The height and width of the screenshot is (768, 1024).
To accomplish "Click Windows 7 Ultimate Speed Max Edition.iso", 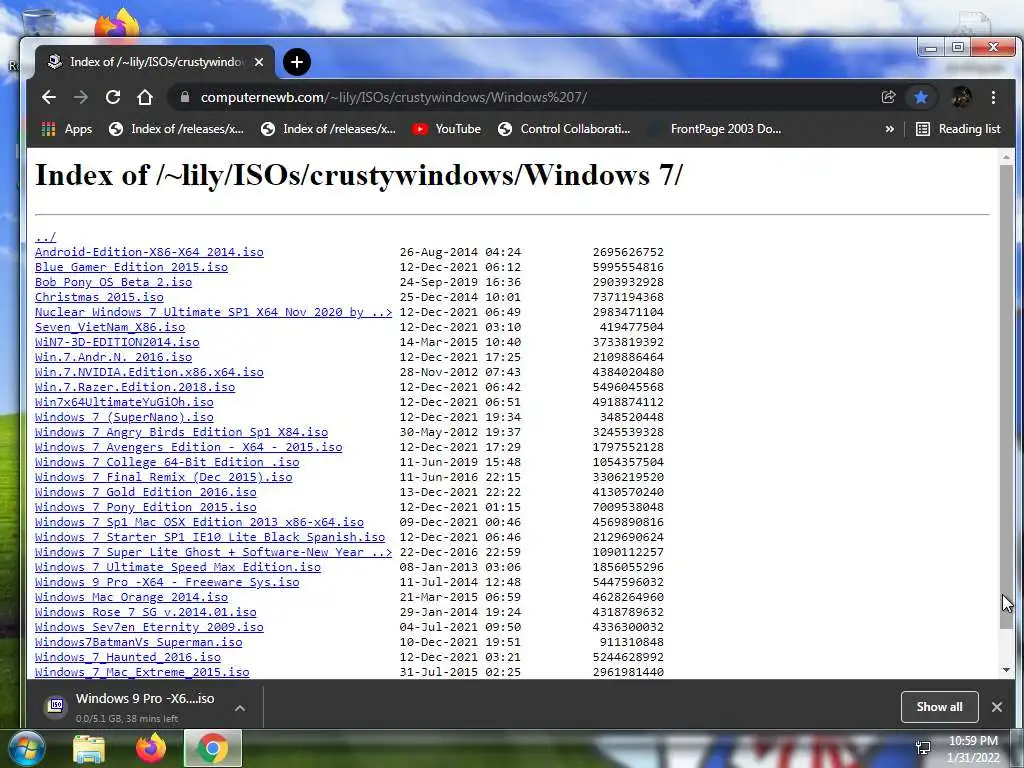I will [178, 568].
